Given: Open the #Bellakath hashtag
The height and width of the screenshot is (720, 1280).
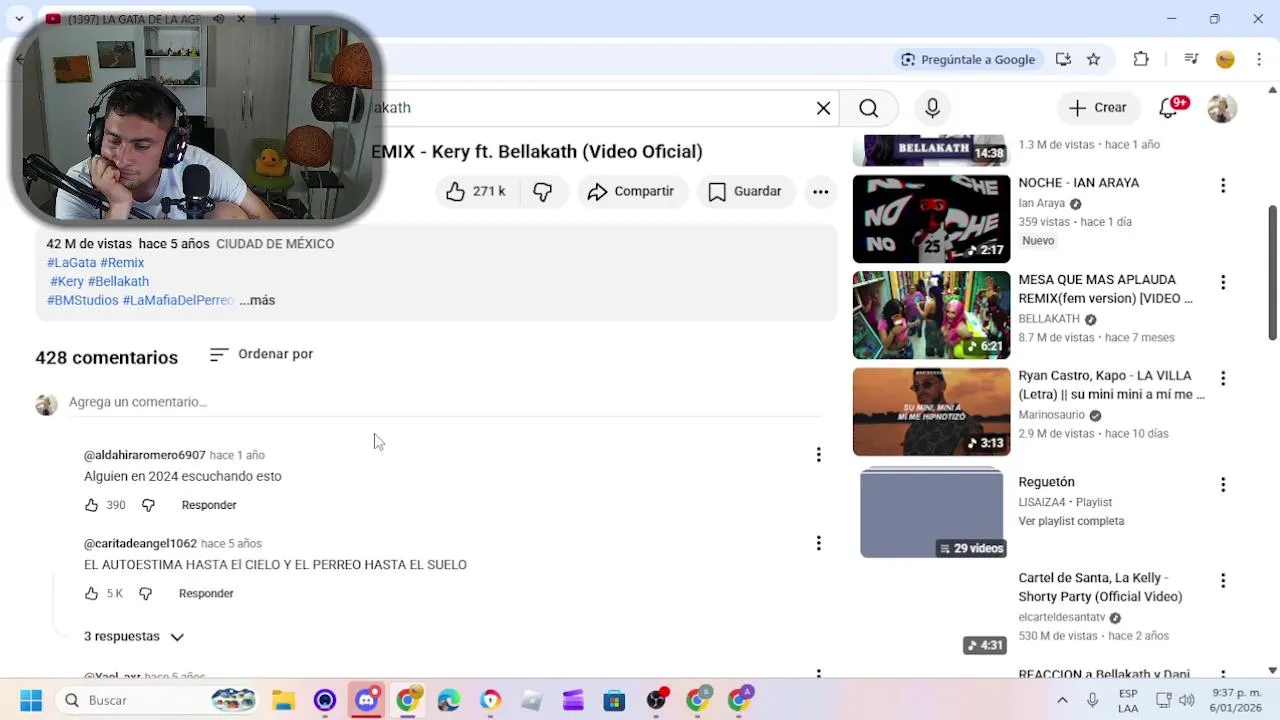Looking at the screenshot, I should tap(118, 282).
